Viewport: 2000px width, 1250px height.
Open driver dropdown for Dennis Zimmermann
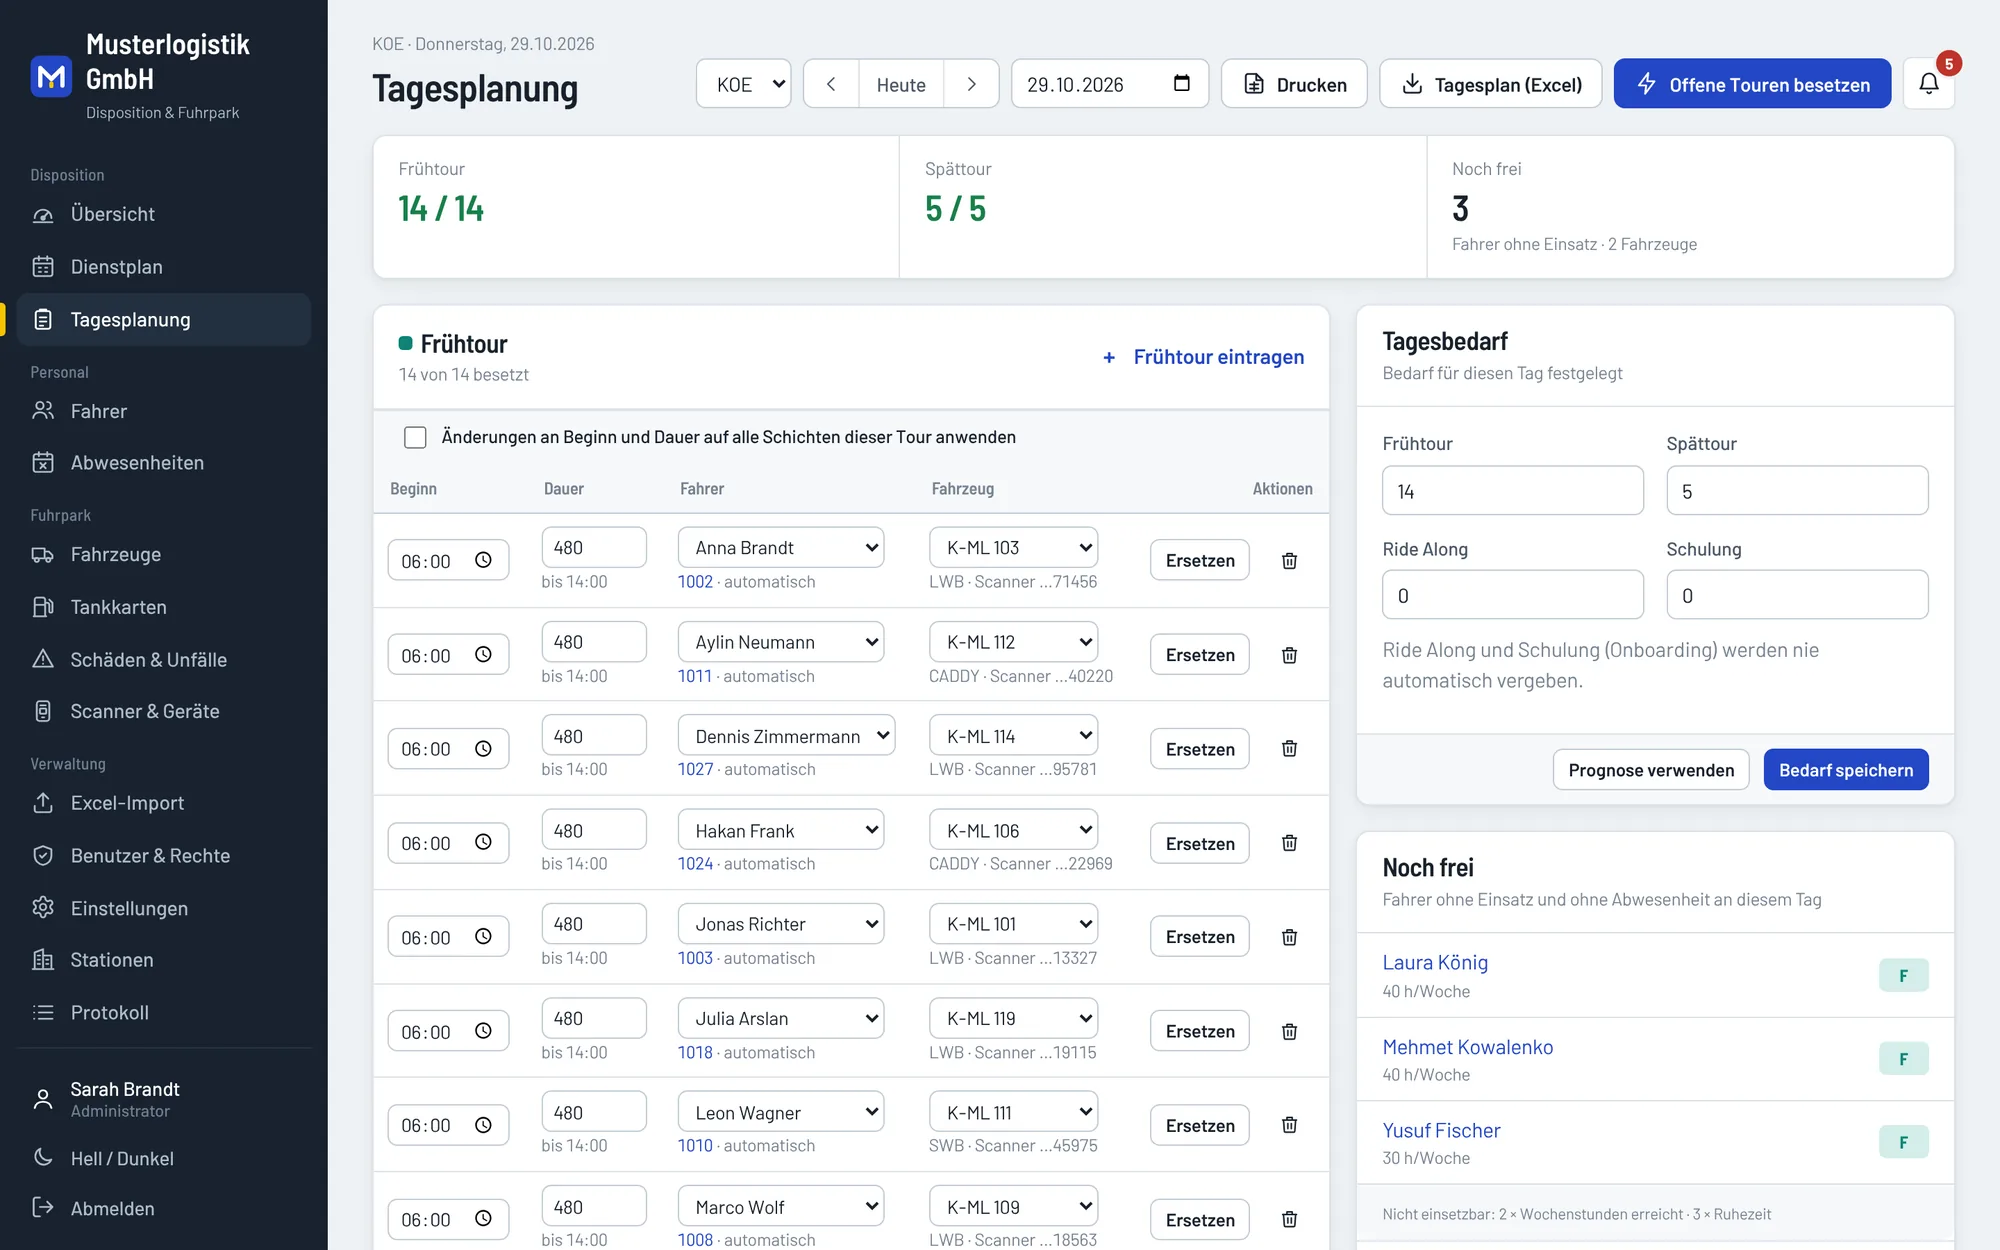pyautogui.click(x=786, y=736)
